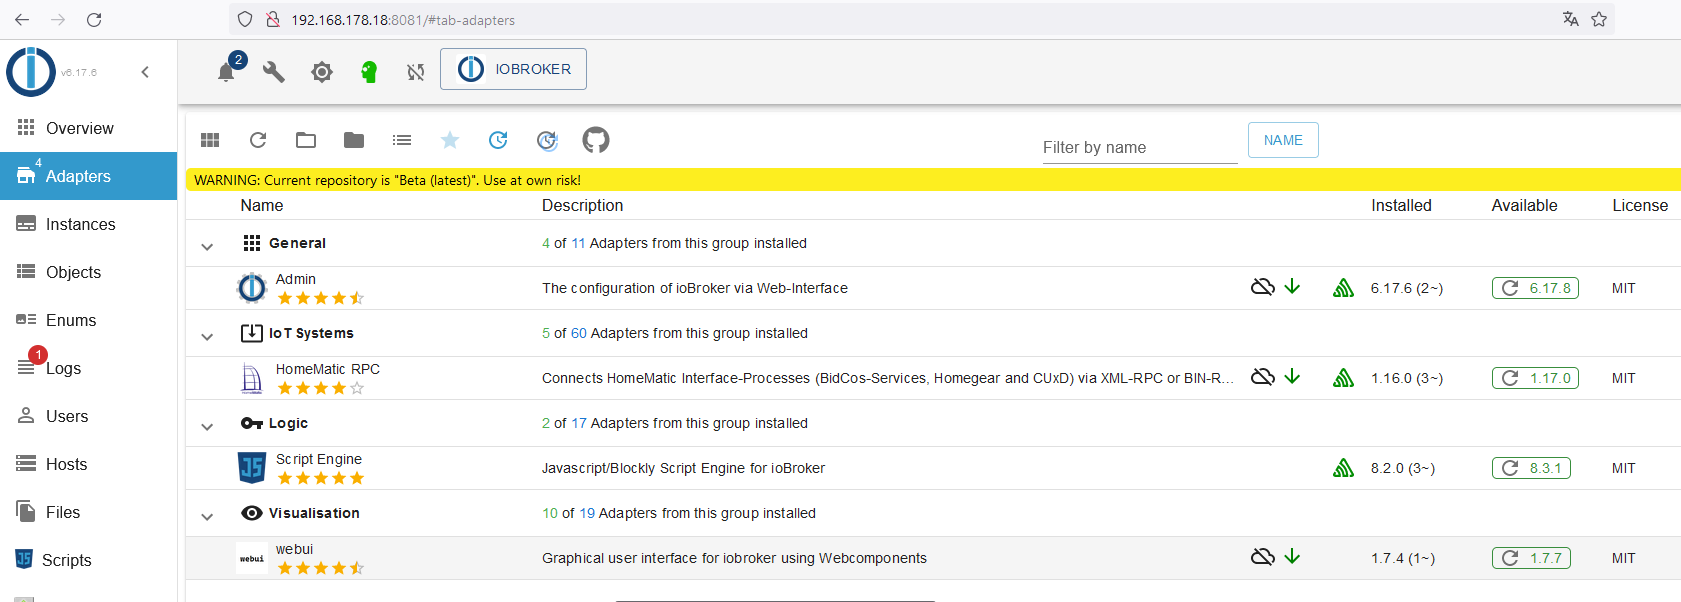Collapse the sidebar with the chevron
Screen dimensions: 1681x602
pos(145,72)
